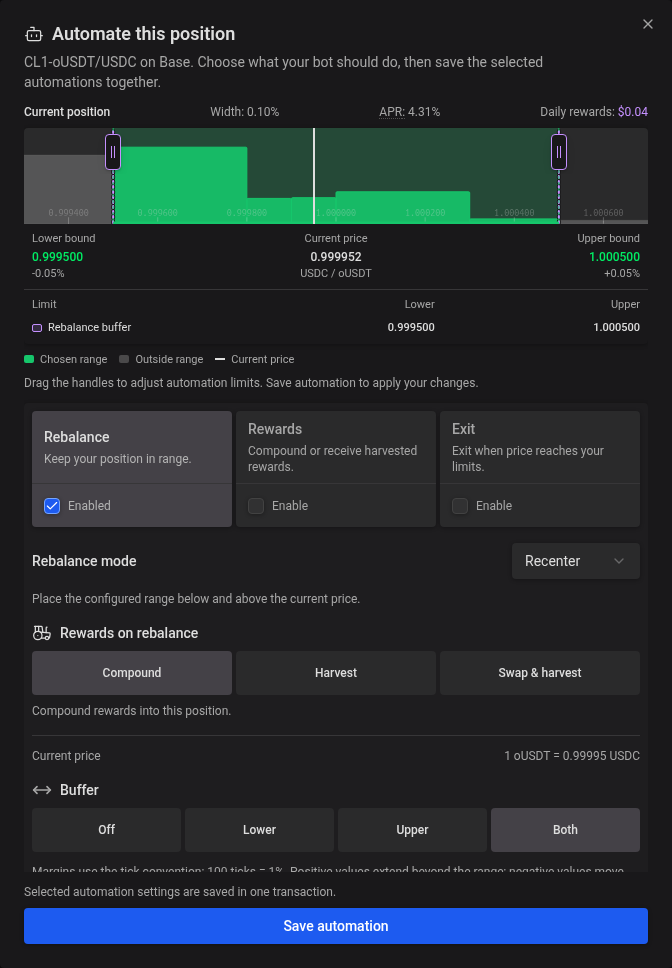672x968 pixels.
Task: Click the white current price line on chart
Action: [x=314, y=176]
